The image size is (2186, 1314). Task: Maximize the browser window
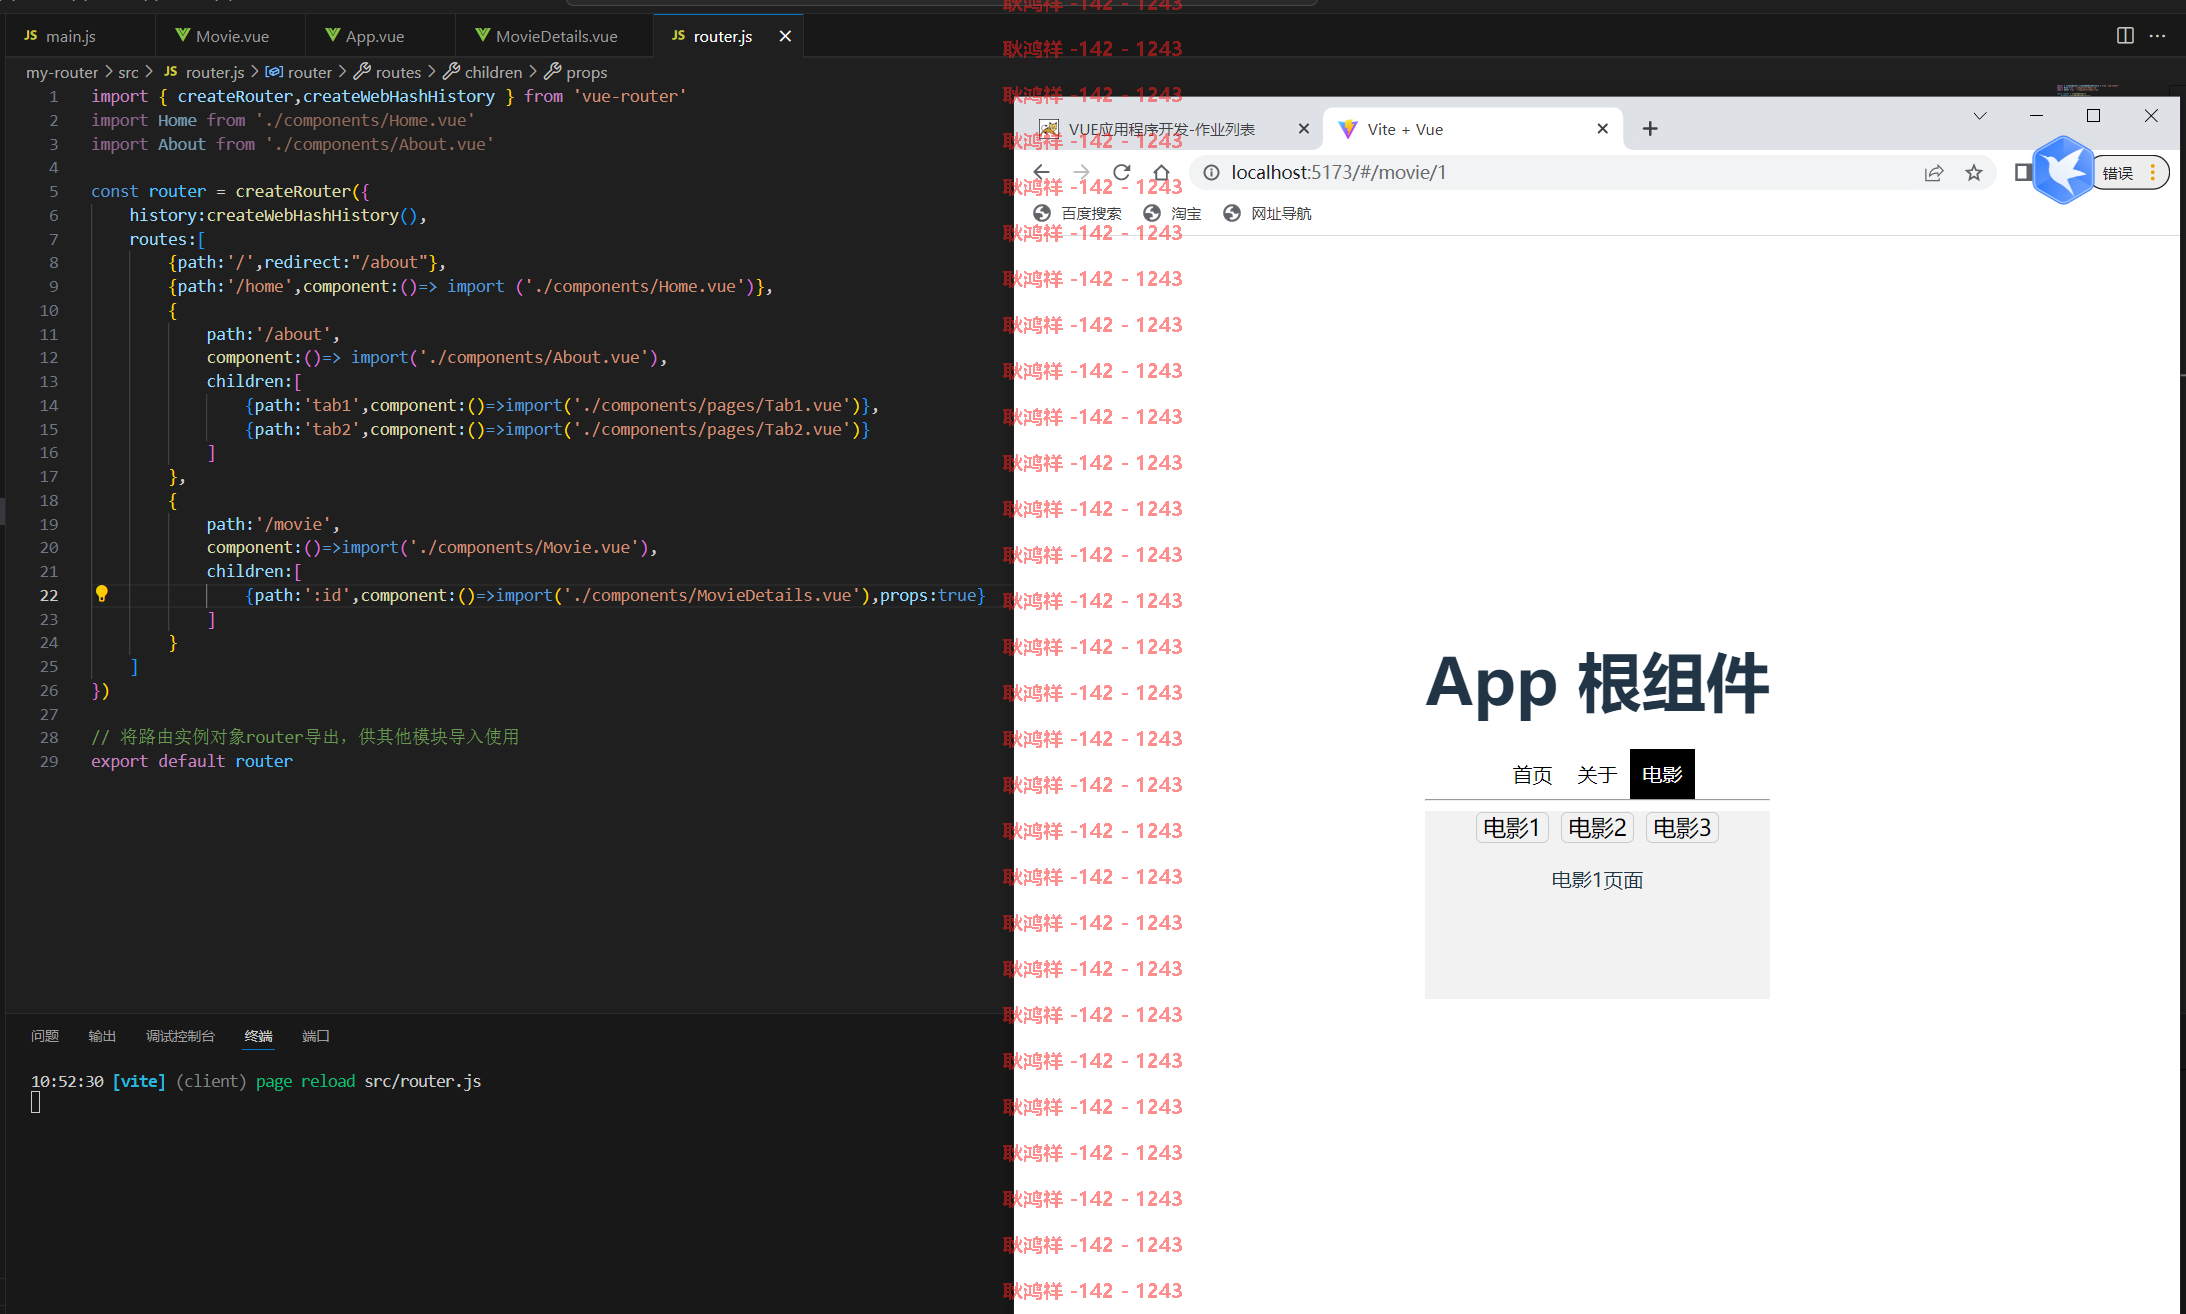(2093, 116)
